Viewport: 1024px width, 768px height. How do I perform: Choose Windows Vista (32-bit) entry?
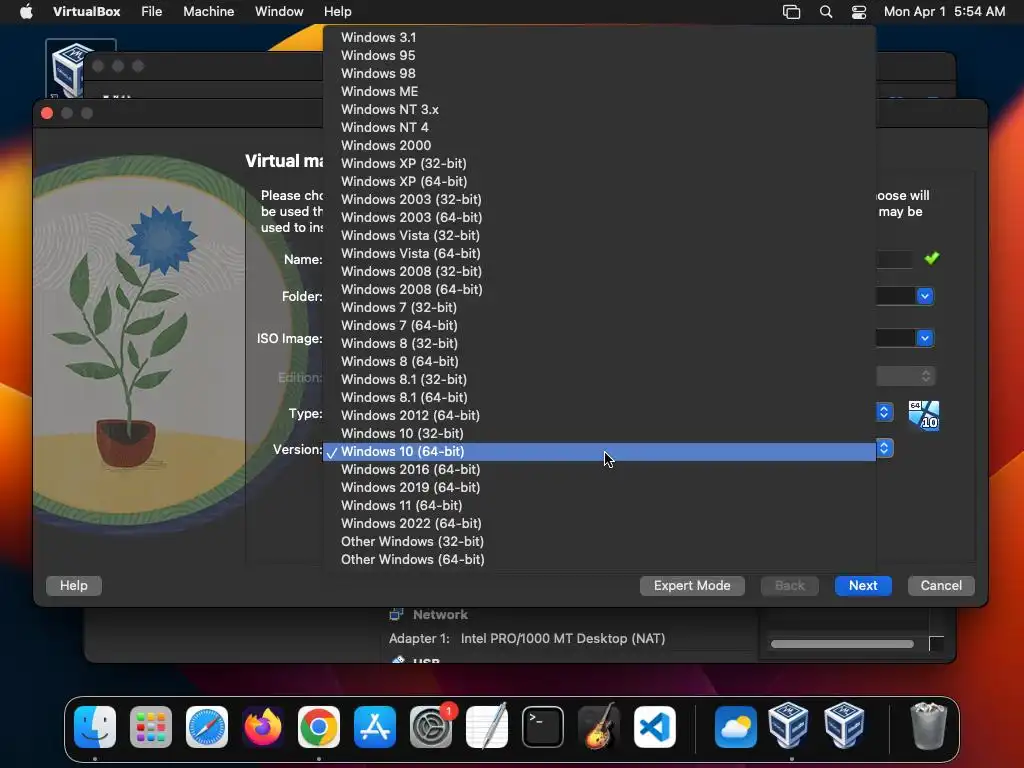click(599, 236)
